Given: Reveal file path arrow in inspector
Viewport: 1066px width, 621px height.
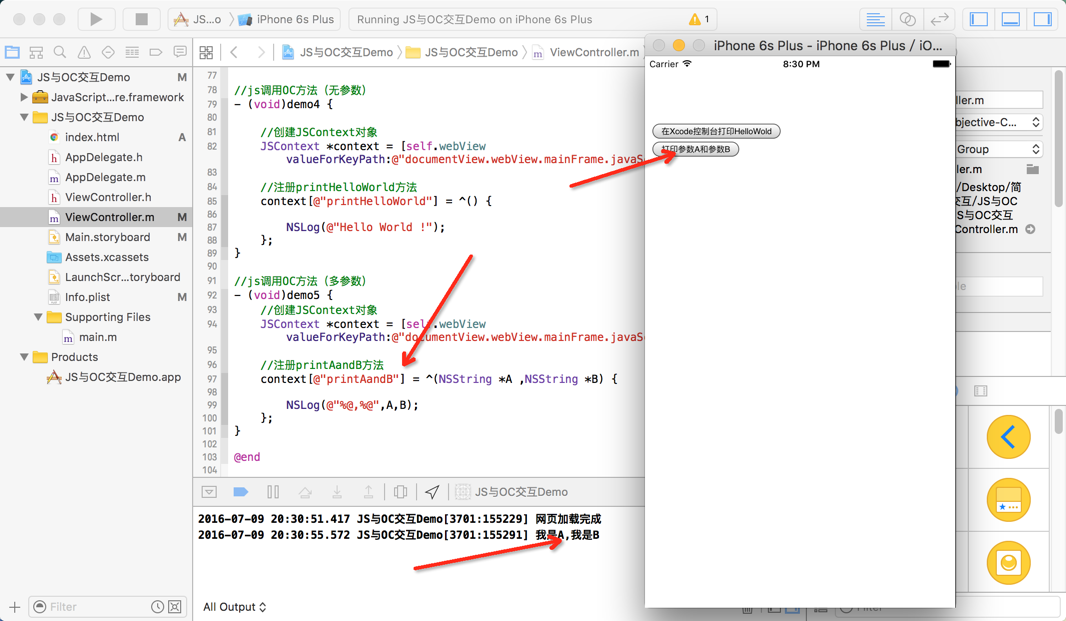Looking at the screenshot, I should coord(1031,229).
